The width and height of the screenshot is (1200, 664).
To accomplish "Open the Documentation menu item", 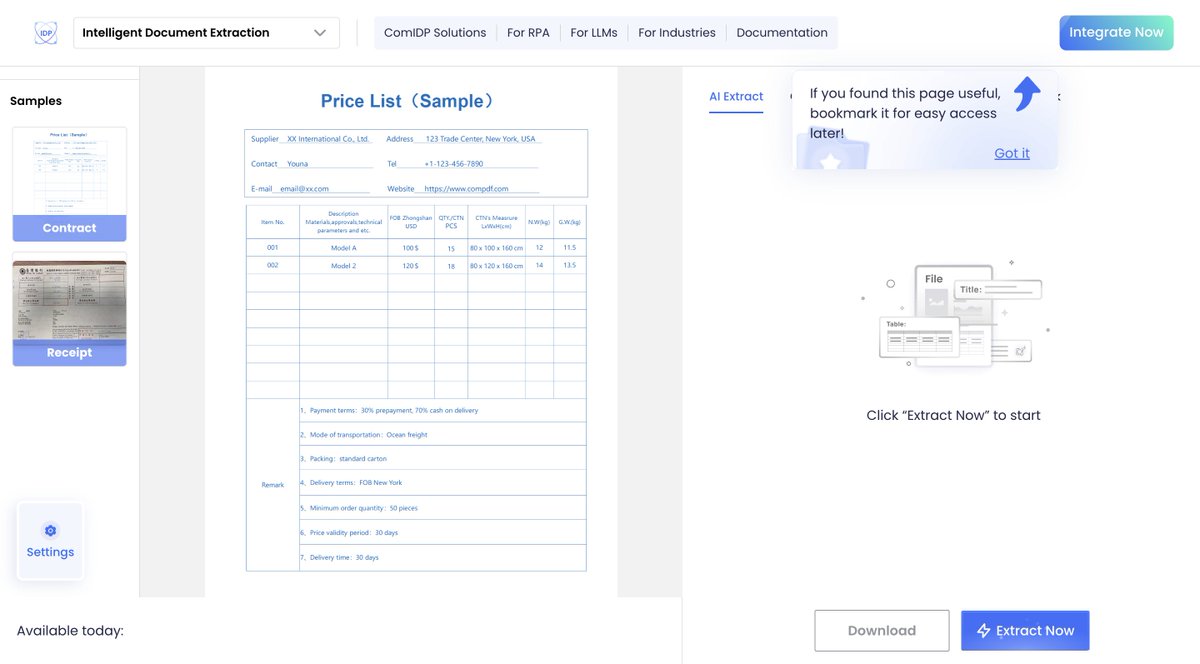I will point(782,33).
